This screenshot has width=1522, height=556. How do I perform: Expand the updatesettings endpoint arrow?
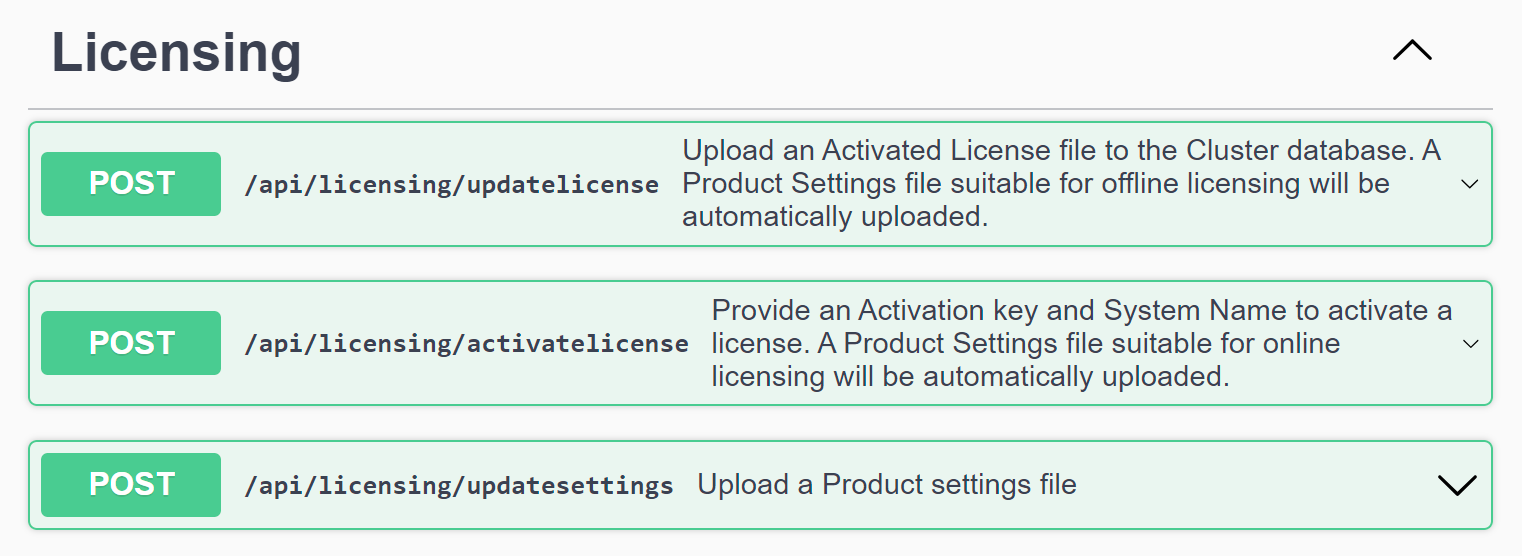click(x=1456, y=485)
